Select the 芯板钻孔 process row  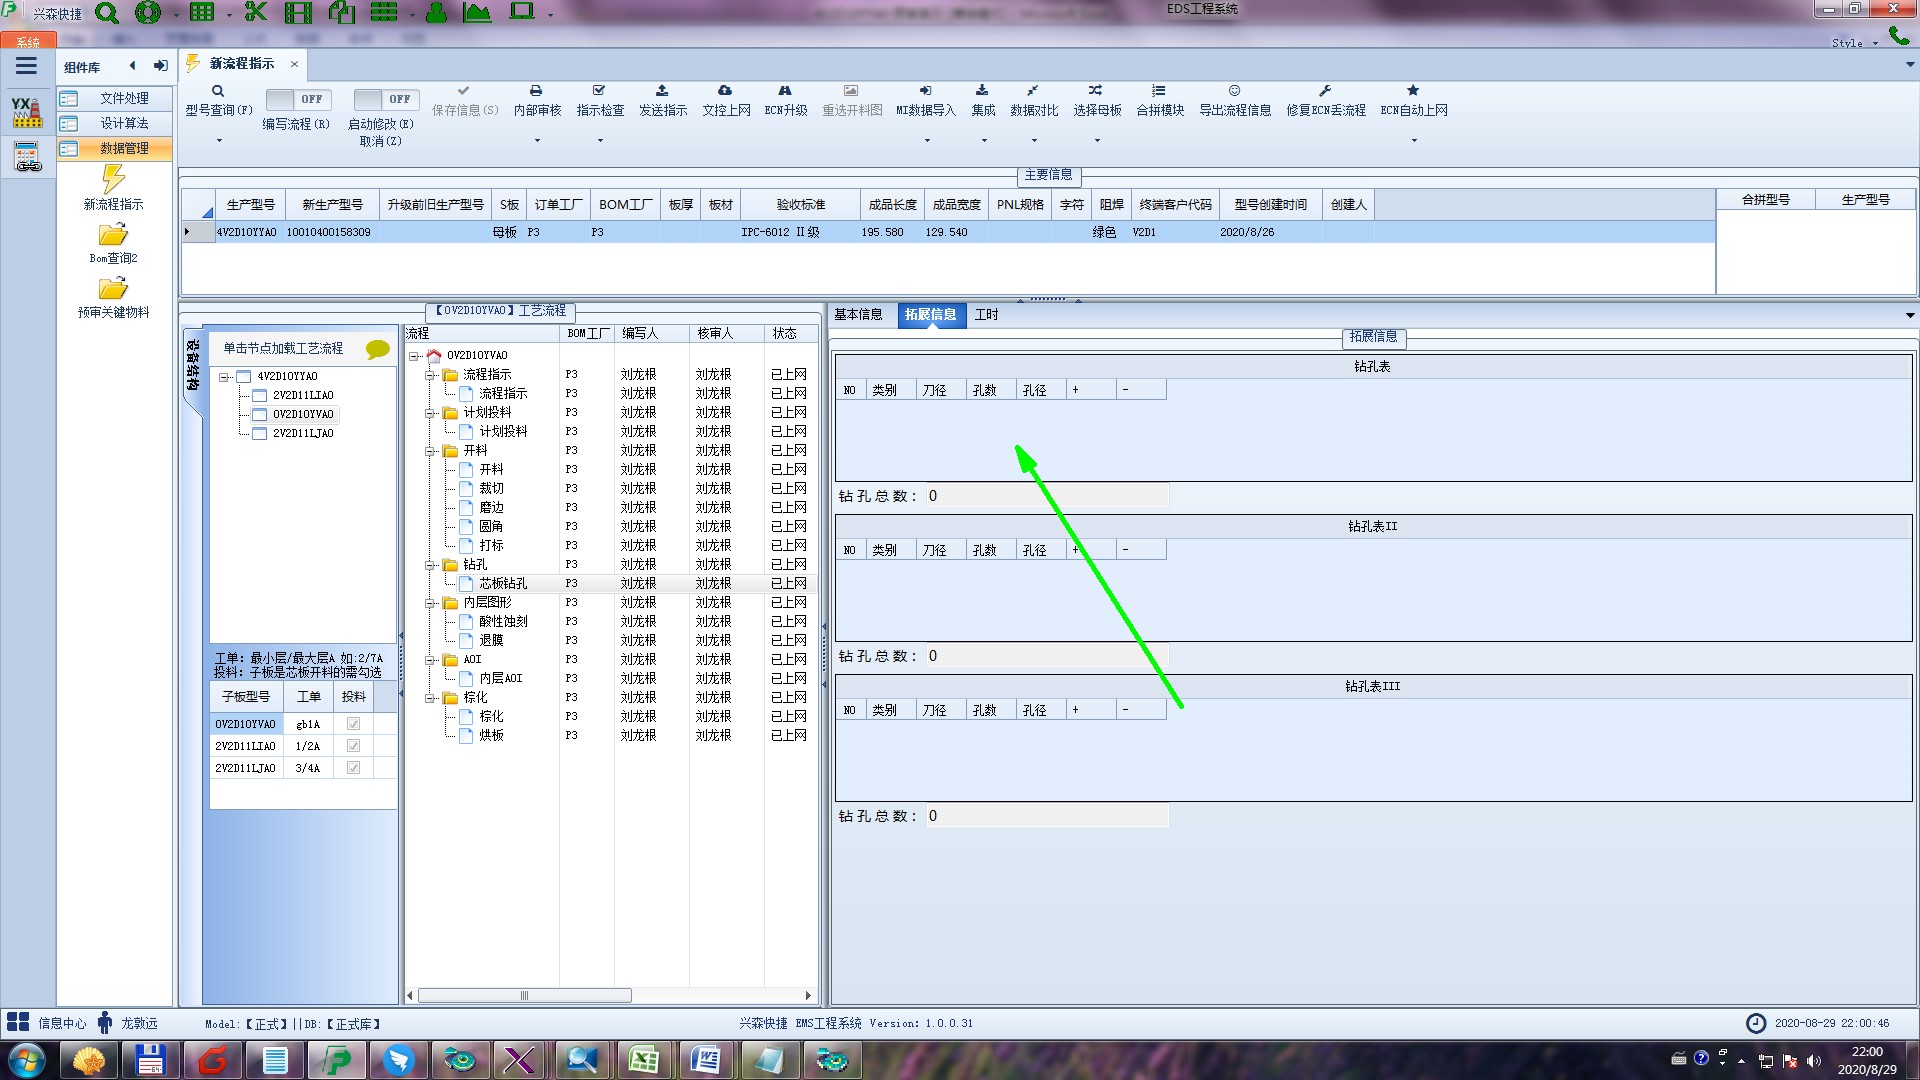pyautogui.click(x=610, y=584)
